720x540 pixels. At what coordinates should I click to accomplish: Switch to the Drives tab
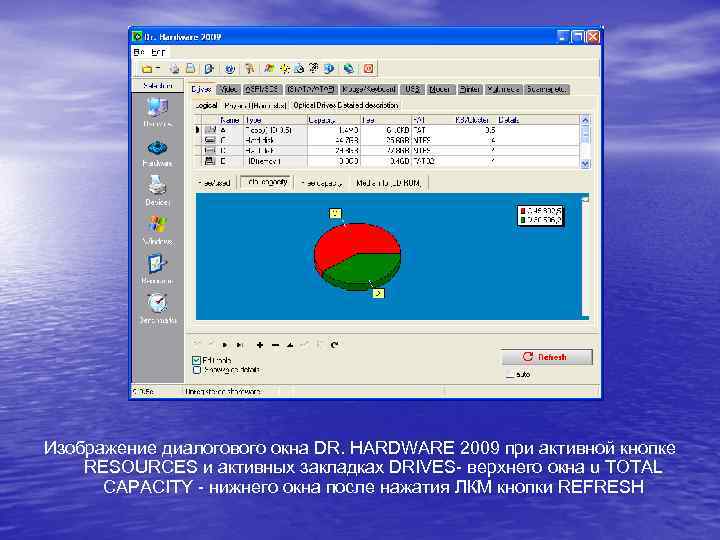pos(201,89)
